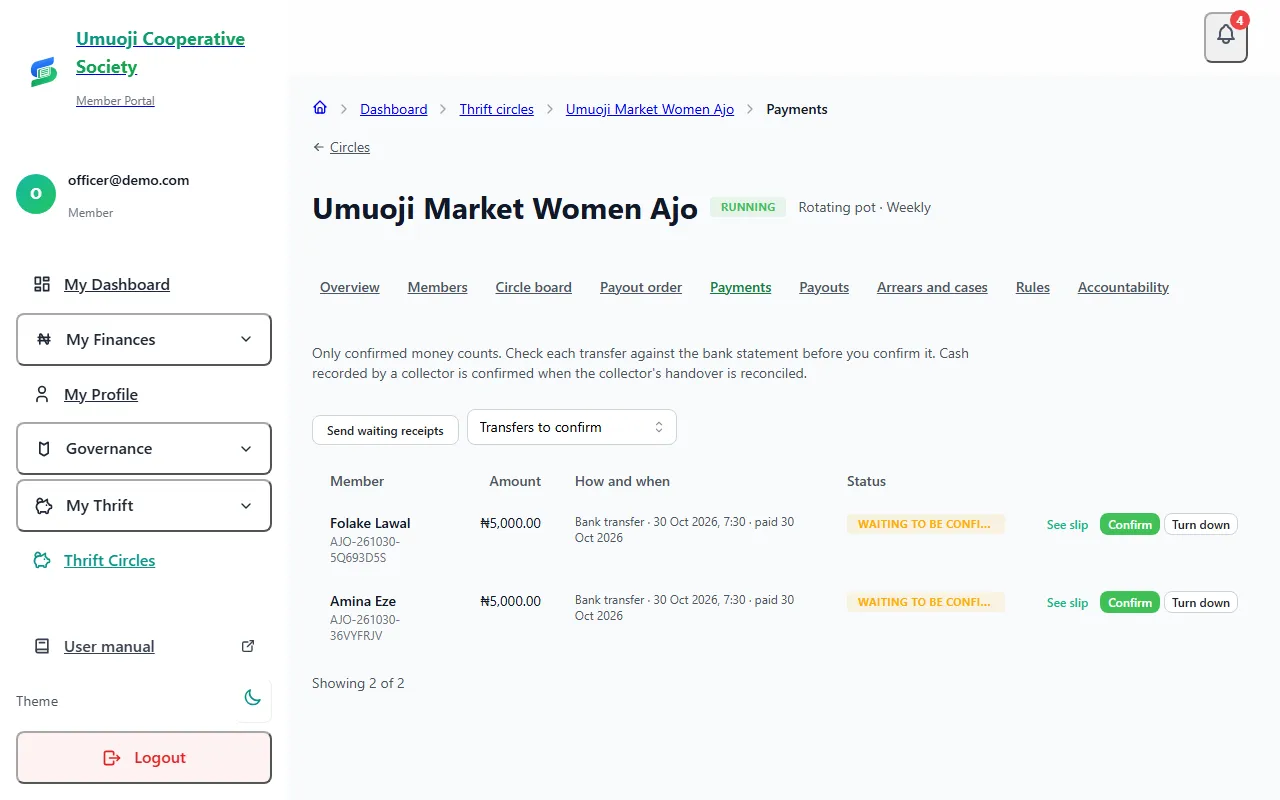This screenshot has height=800, width=1280.
Task: Expand Governance chevron
Action: (246, 449)
